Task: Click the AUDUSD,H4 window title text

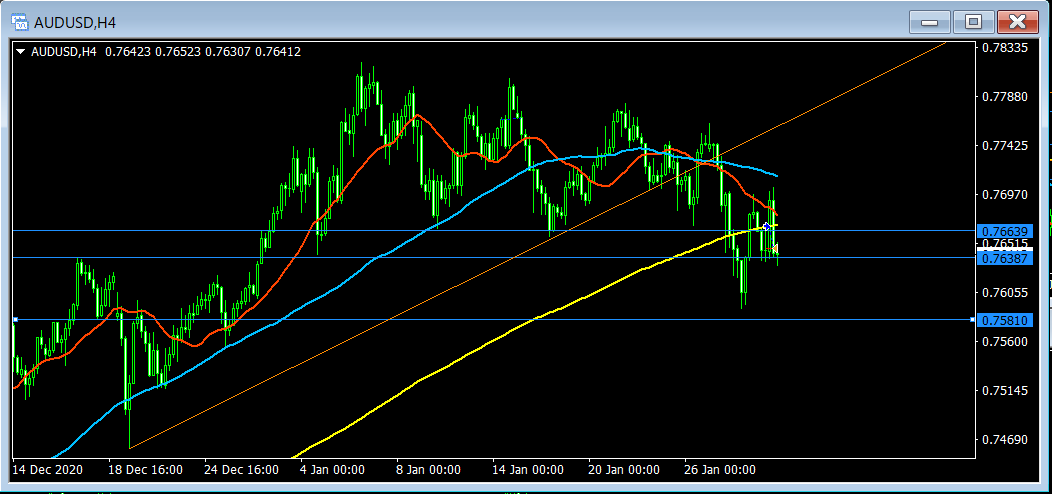Action: pos(75,23)
